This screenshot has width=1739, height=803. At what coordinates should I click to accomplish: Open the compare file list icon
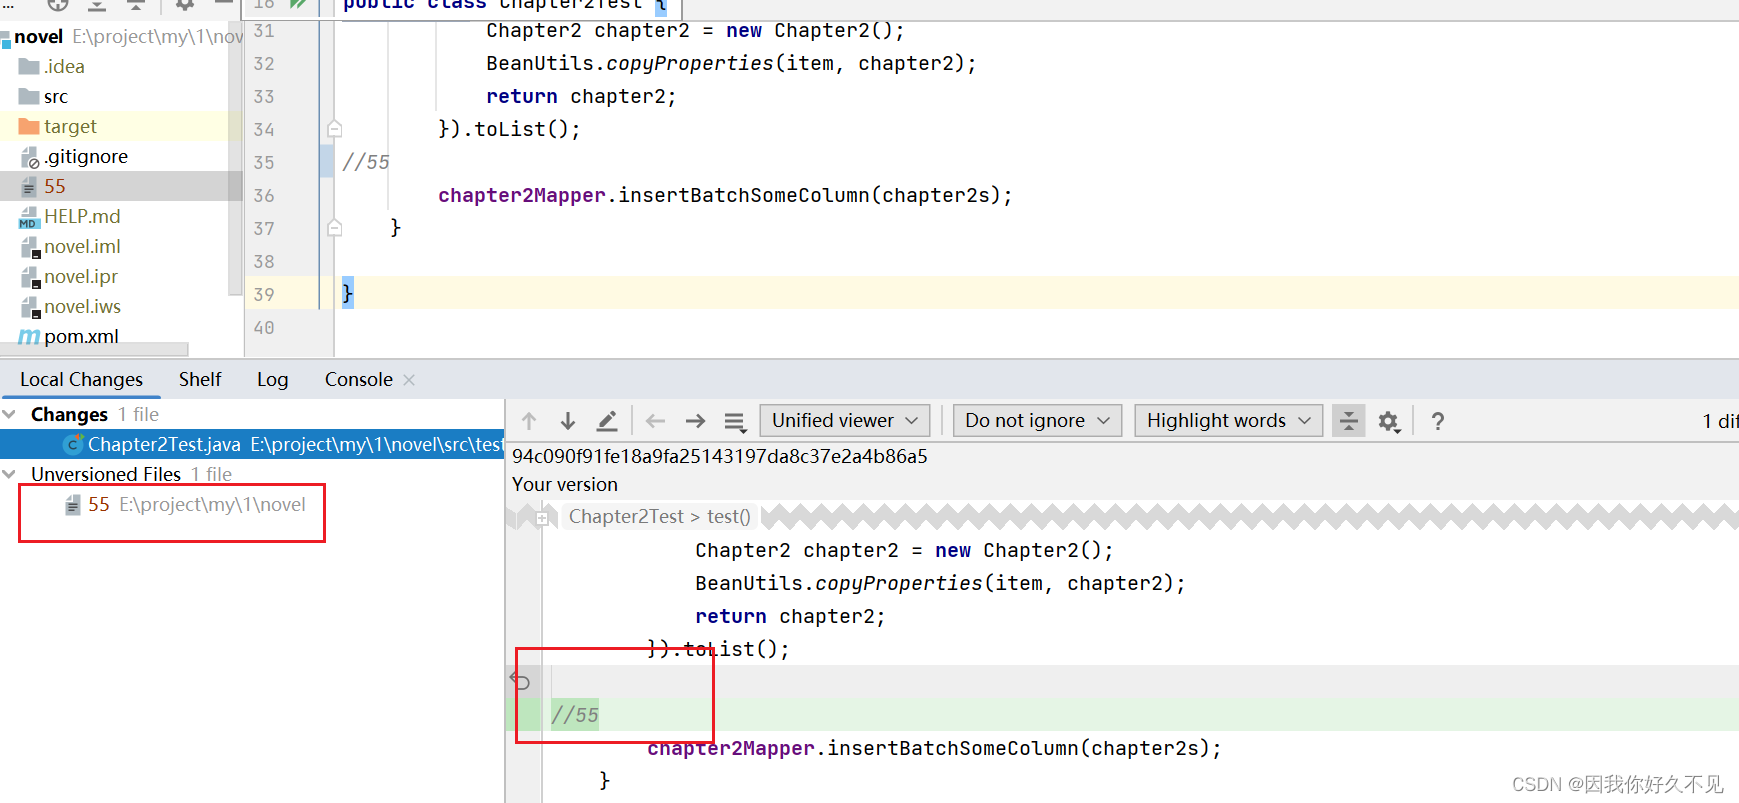[735, 422]
